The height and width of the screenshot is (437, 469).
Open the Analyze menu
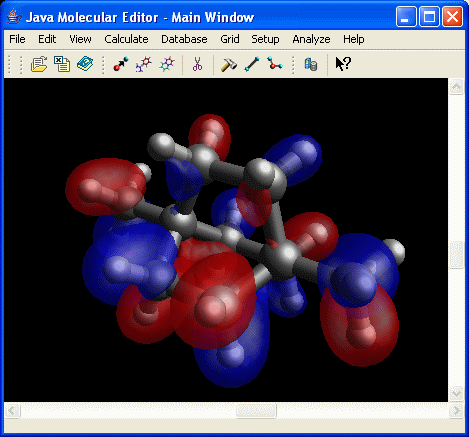pyautogui.click(x=311, y=39)
